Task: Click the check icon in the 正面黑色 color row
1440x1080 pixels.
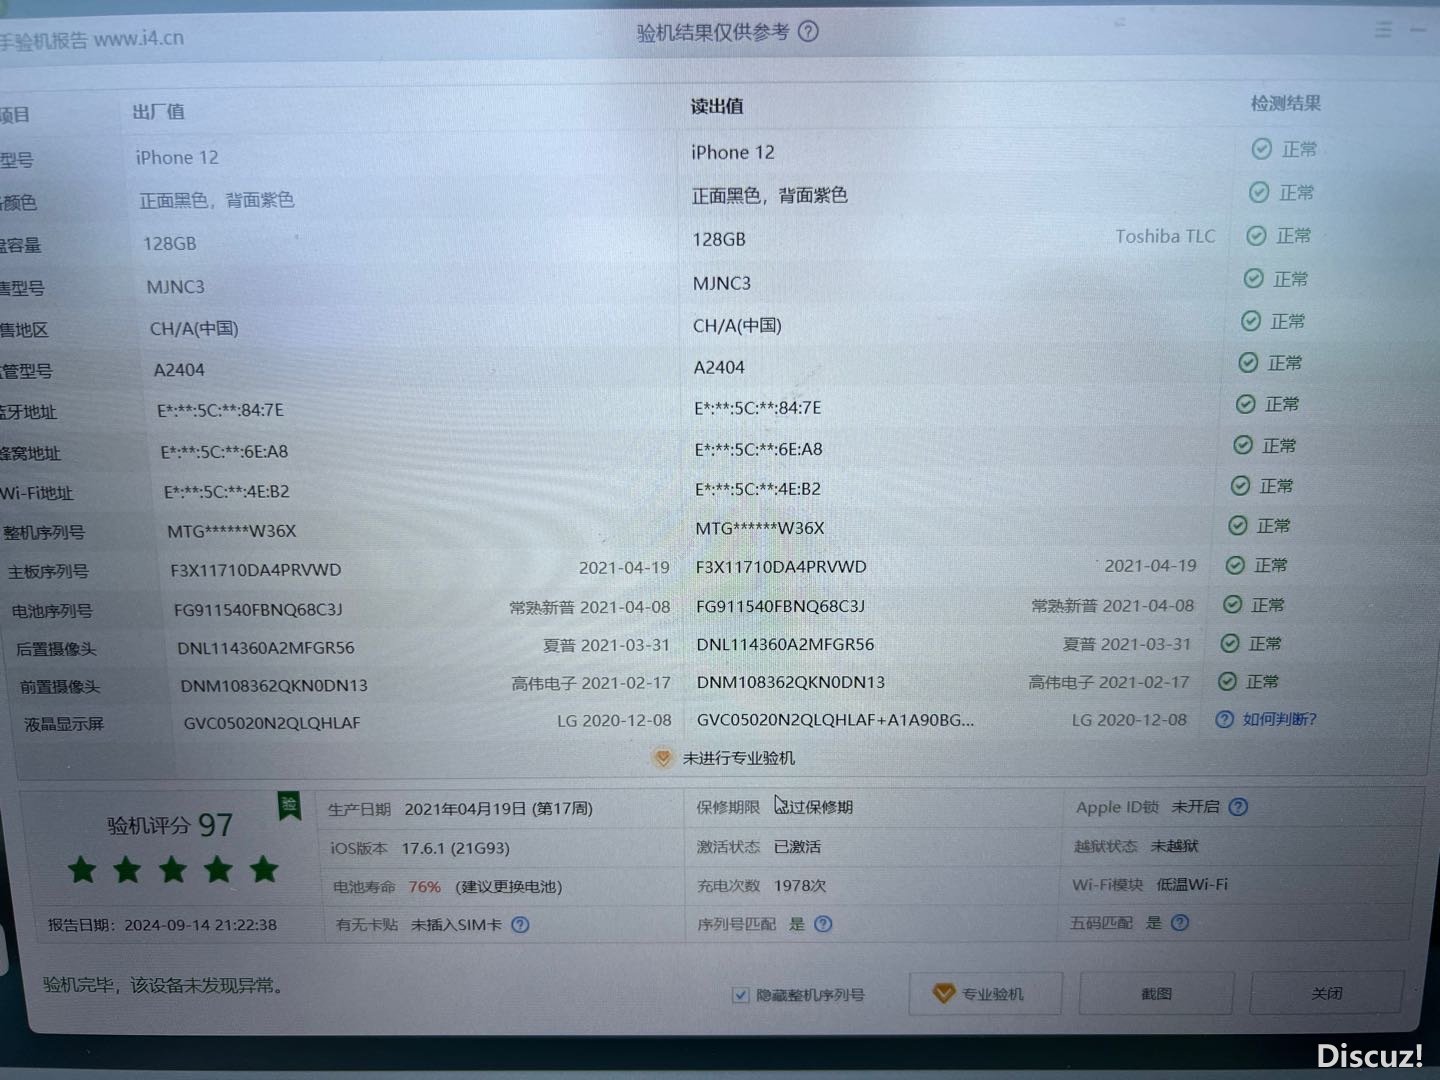Action: tap(1259, 192)
